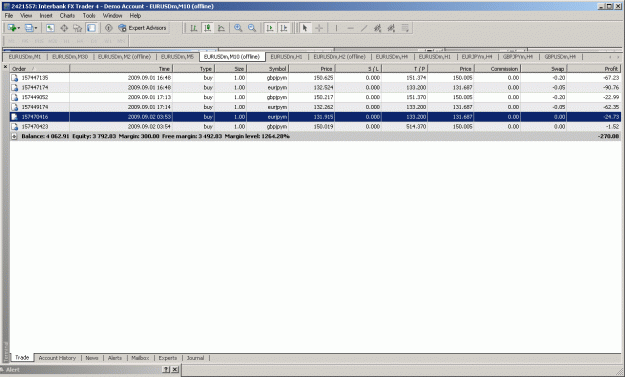Toggle the Expert Advisors button
The width and height of the screenshot is (625, 377).
142,28
